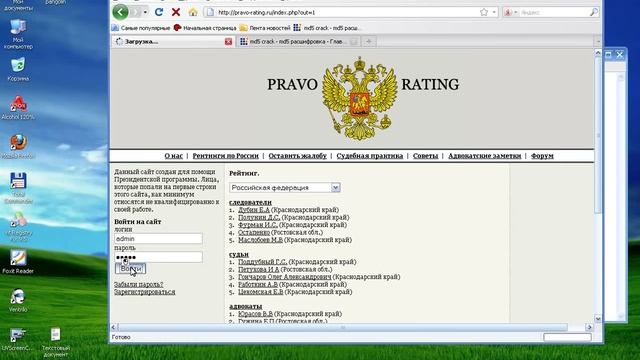The image size is (640, 360).
Task: Click vertical scrollbar up arrow
Action: point(598,53)
